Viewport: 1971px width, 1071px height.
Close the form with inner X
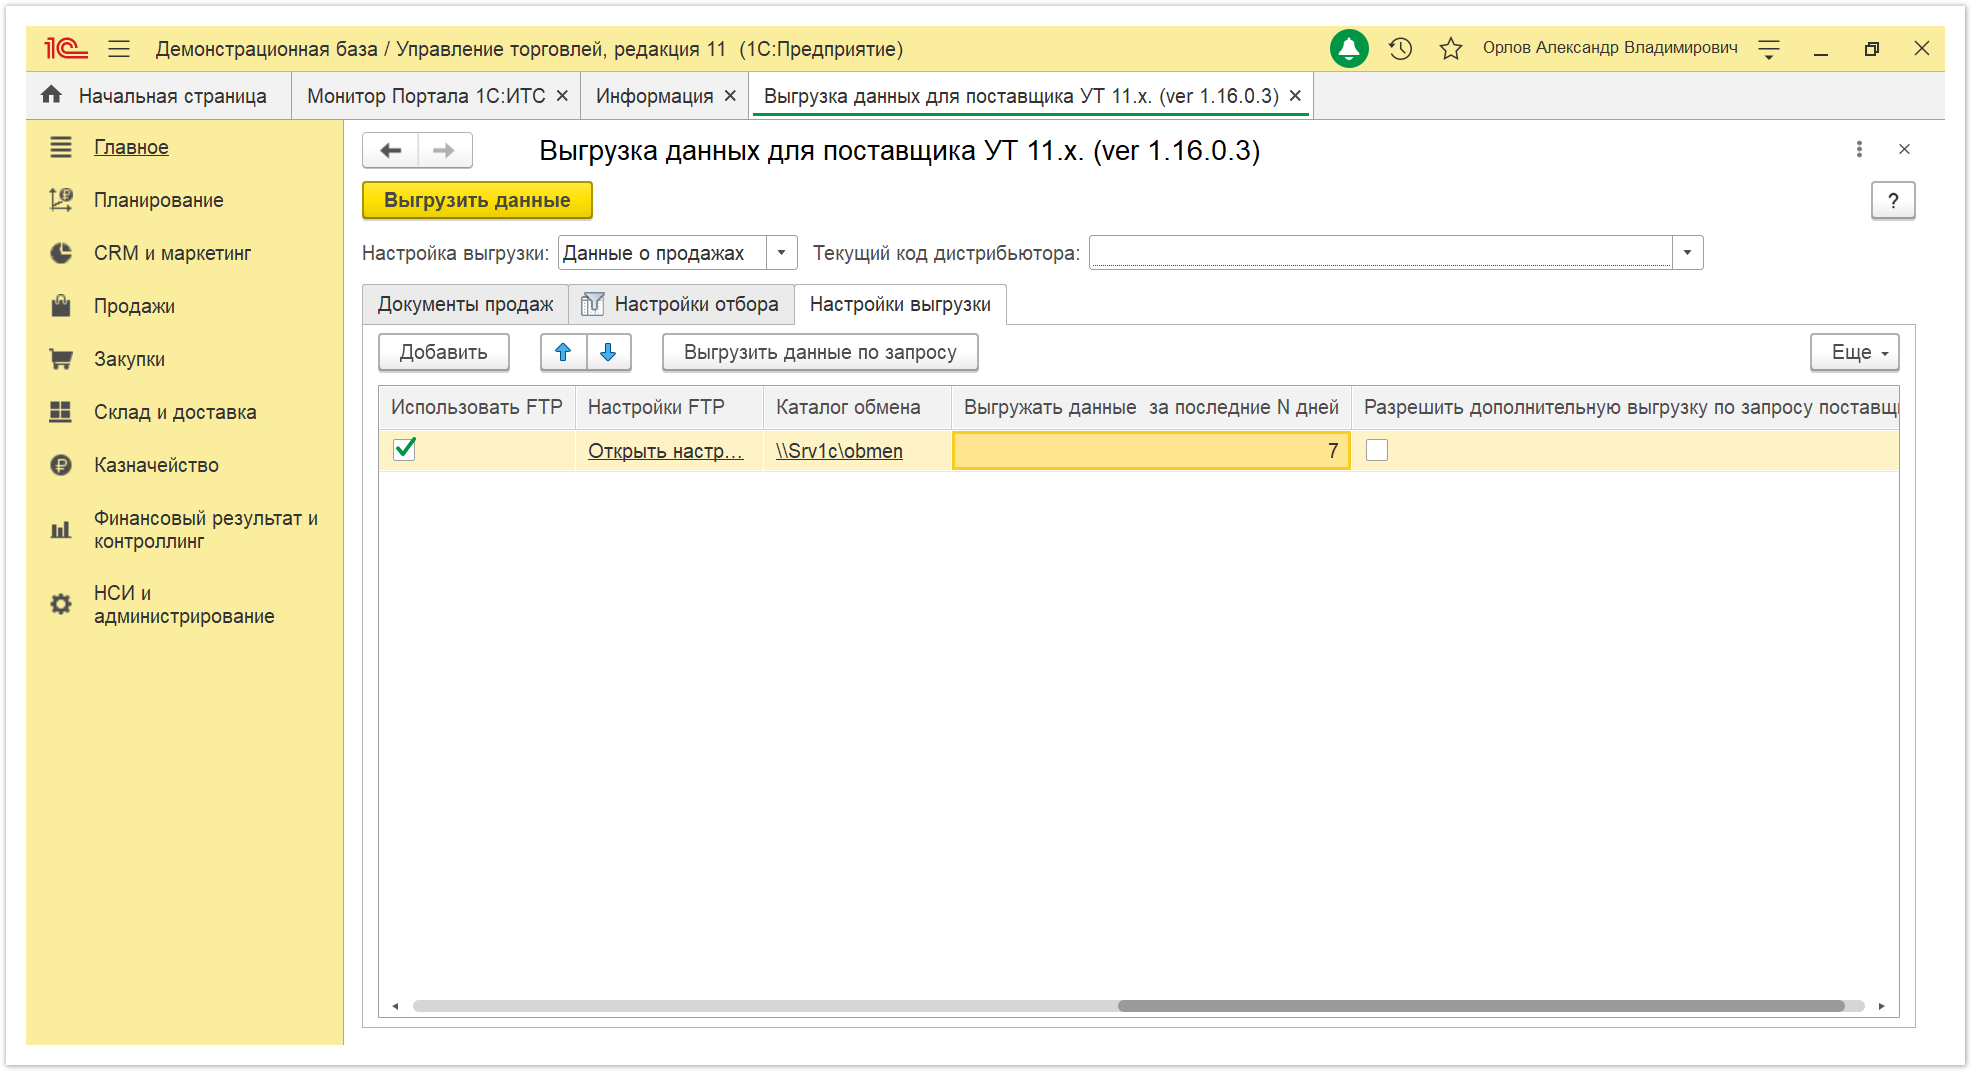tap(1904, 149)
